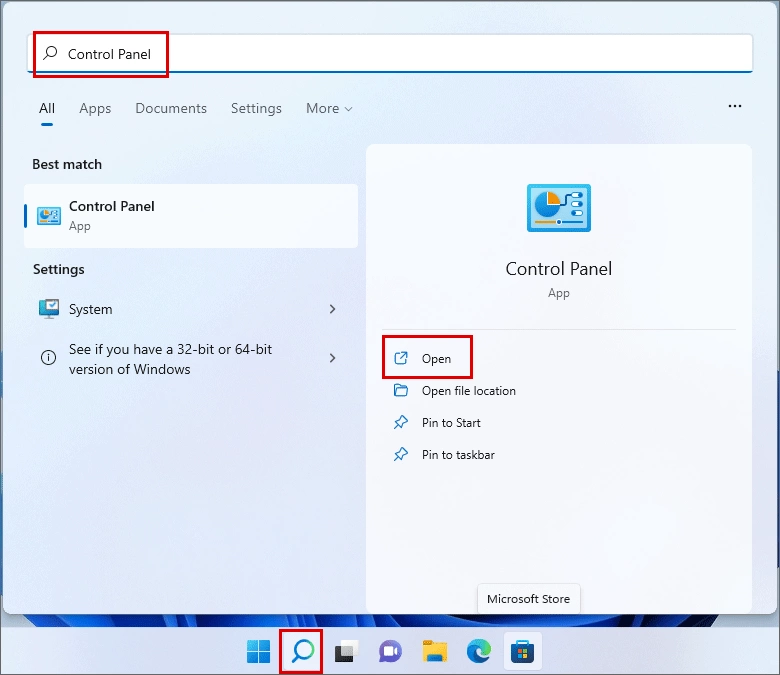Image resolution: width=780 pixels, height=675 pixels.
Task: Open the three-dot options menu
Action: 735,106
